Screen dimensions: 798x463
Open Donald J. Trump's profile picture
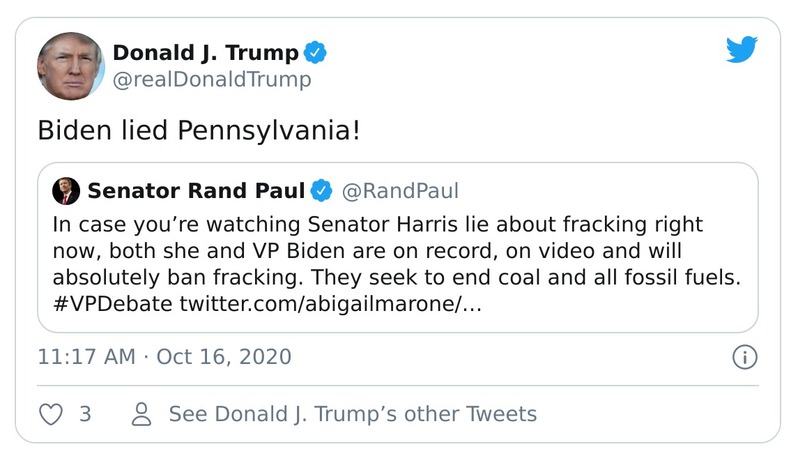(71, 65)
